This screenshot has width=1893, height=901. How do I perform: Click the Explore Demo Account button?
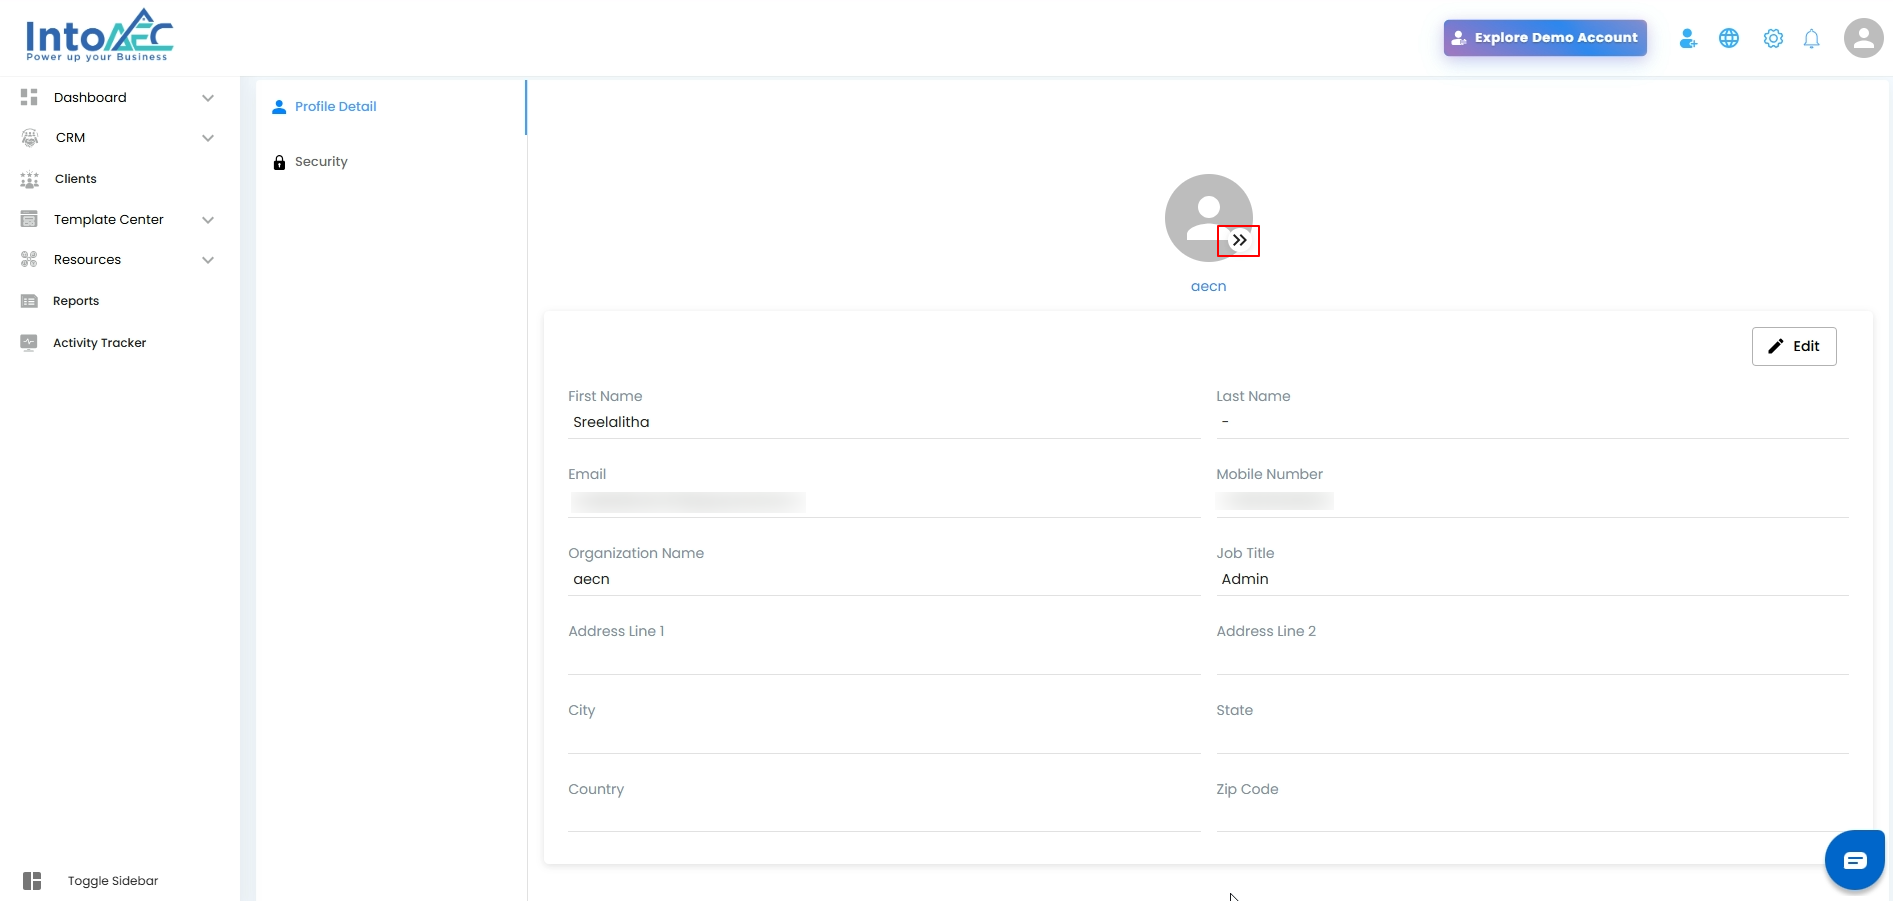tap(1545, 38)
